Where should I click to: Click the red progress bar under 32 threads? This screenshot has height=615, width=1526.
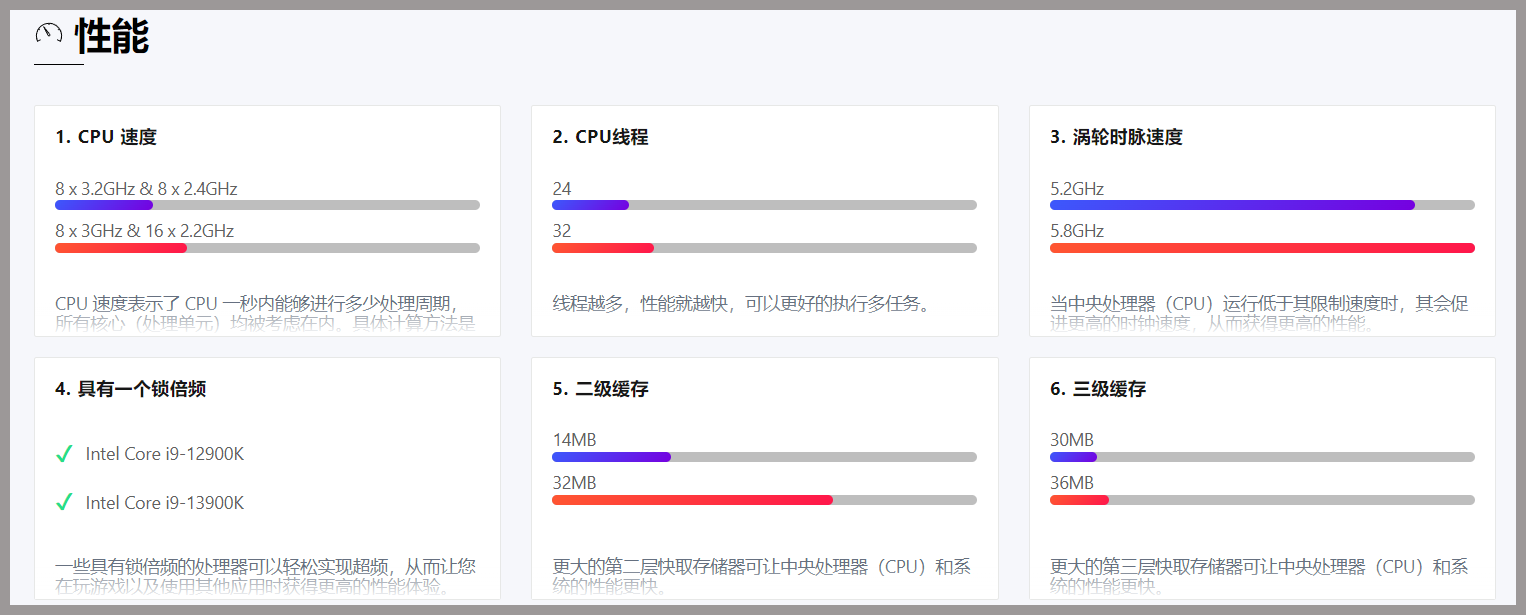602,248
